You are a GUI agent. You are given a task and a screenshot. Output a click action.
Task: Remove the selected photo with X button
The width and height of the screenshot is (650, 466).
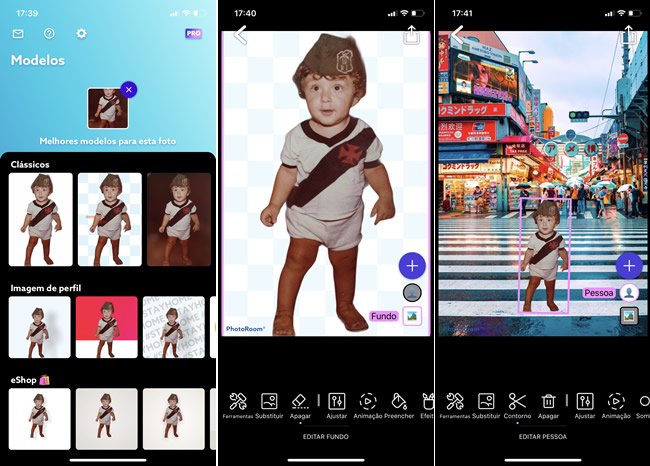click(127, 90)
